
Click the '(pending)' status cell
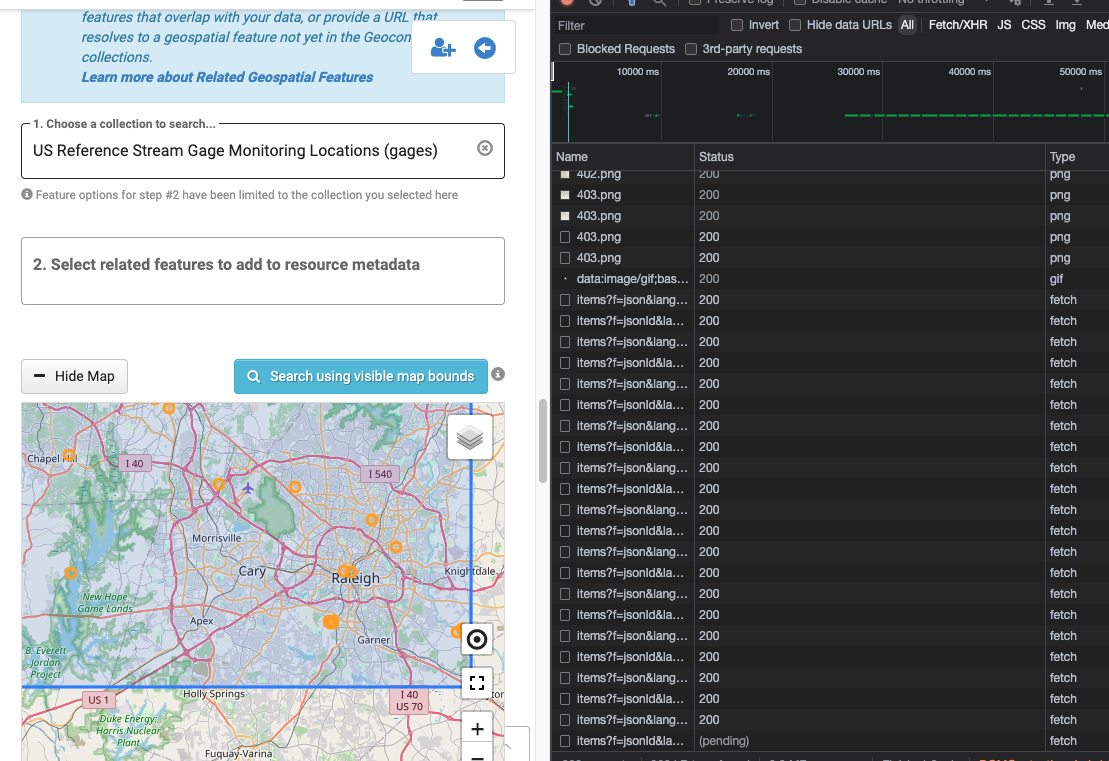pyautogui.click(x=724, y=740)
